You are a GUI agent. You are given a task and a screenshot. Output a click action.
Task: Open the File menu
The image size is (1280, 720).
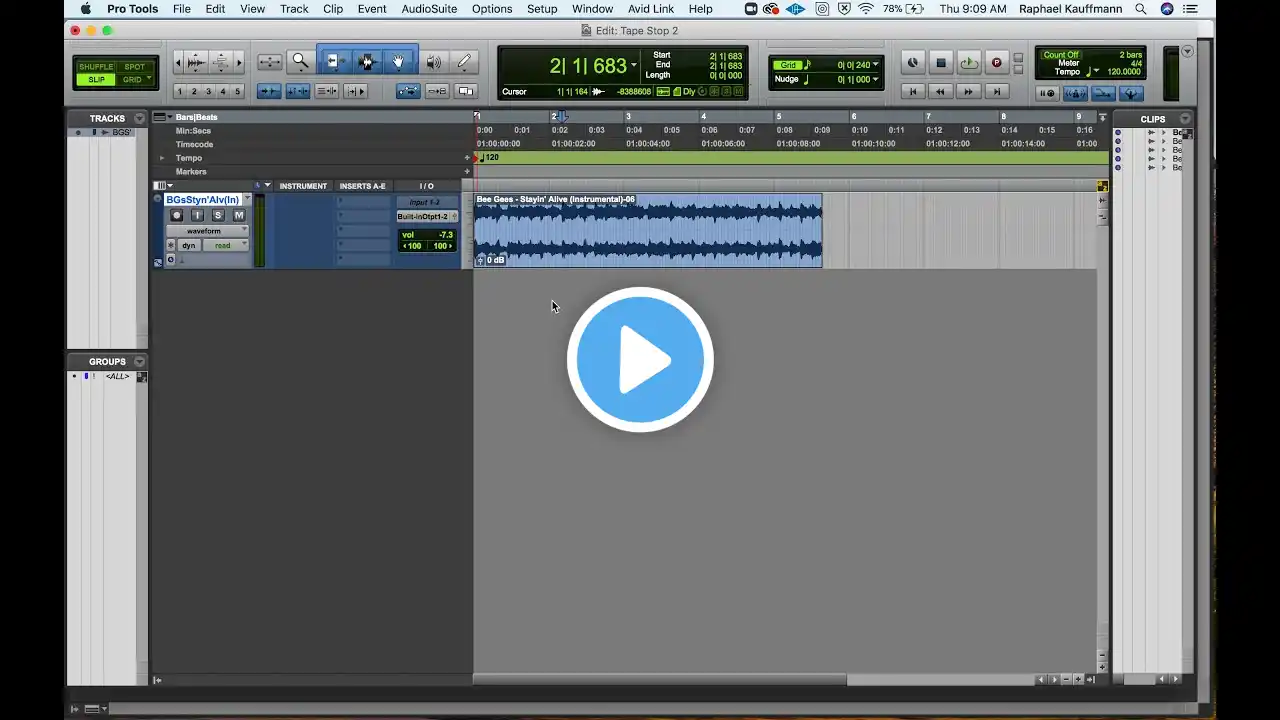pos(181,9)
